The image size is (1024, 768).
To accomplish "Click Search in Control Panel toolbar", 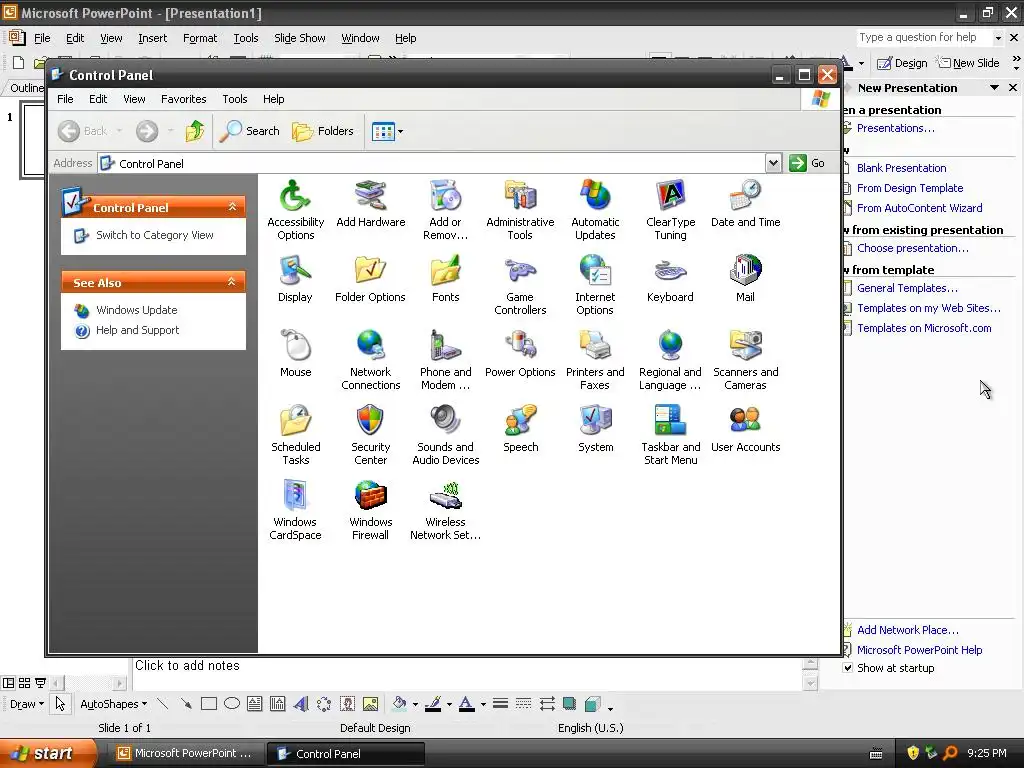I will pos(249,131).
